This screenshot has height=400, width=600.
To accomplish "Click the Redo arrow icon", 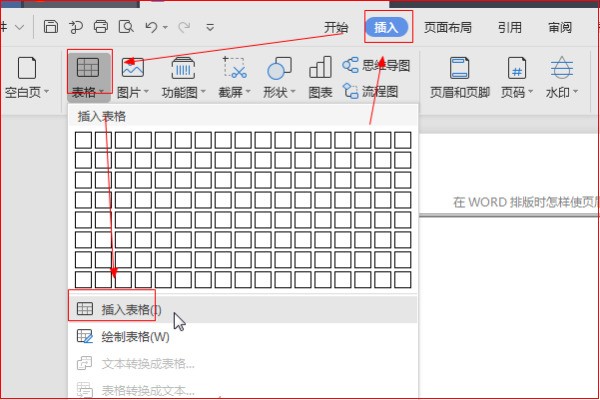I will (x=184, y=27).
